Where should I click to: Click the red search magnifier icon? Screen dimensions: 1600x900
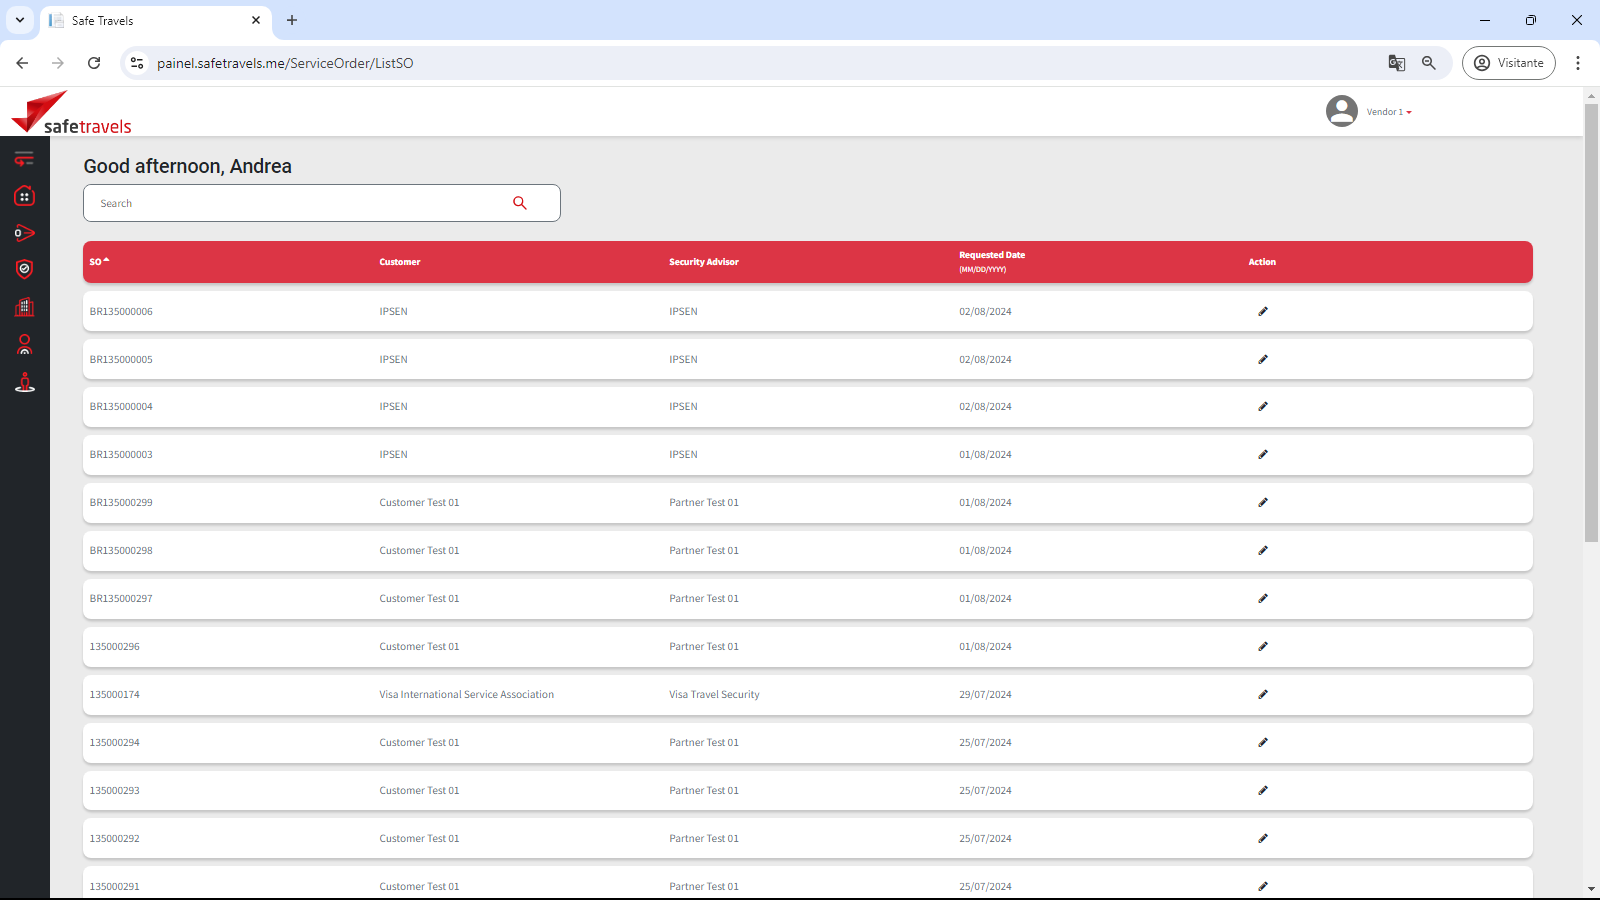(x=520, y=203)
